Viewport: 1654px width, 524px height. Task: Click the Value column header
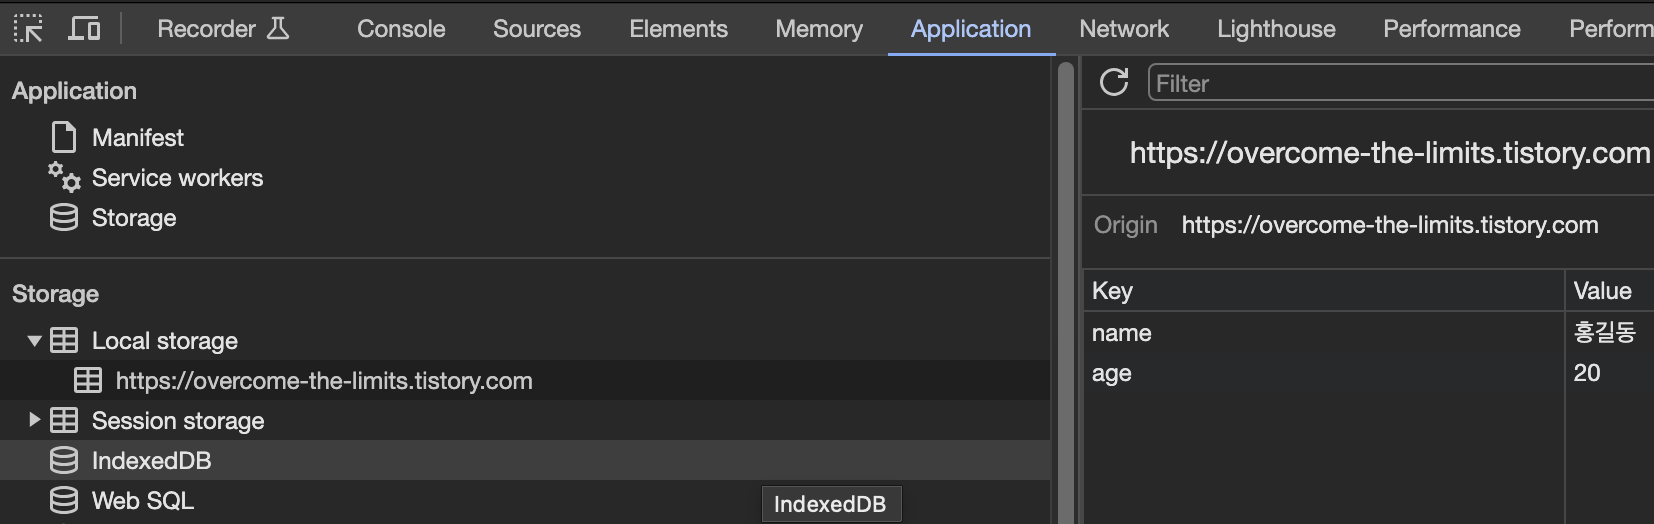[1610, 290]
